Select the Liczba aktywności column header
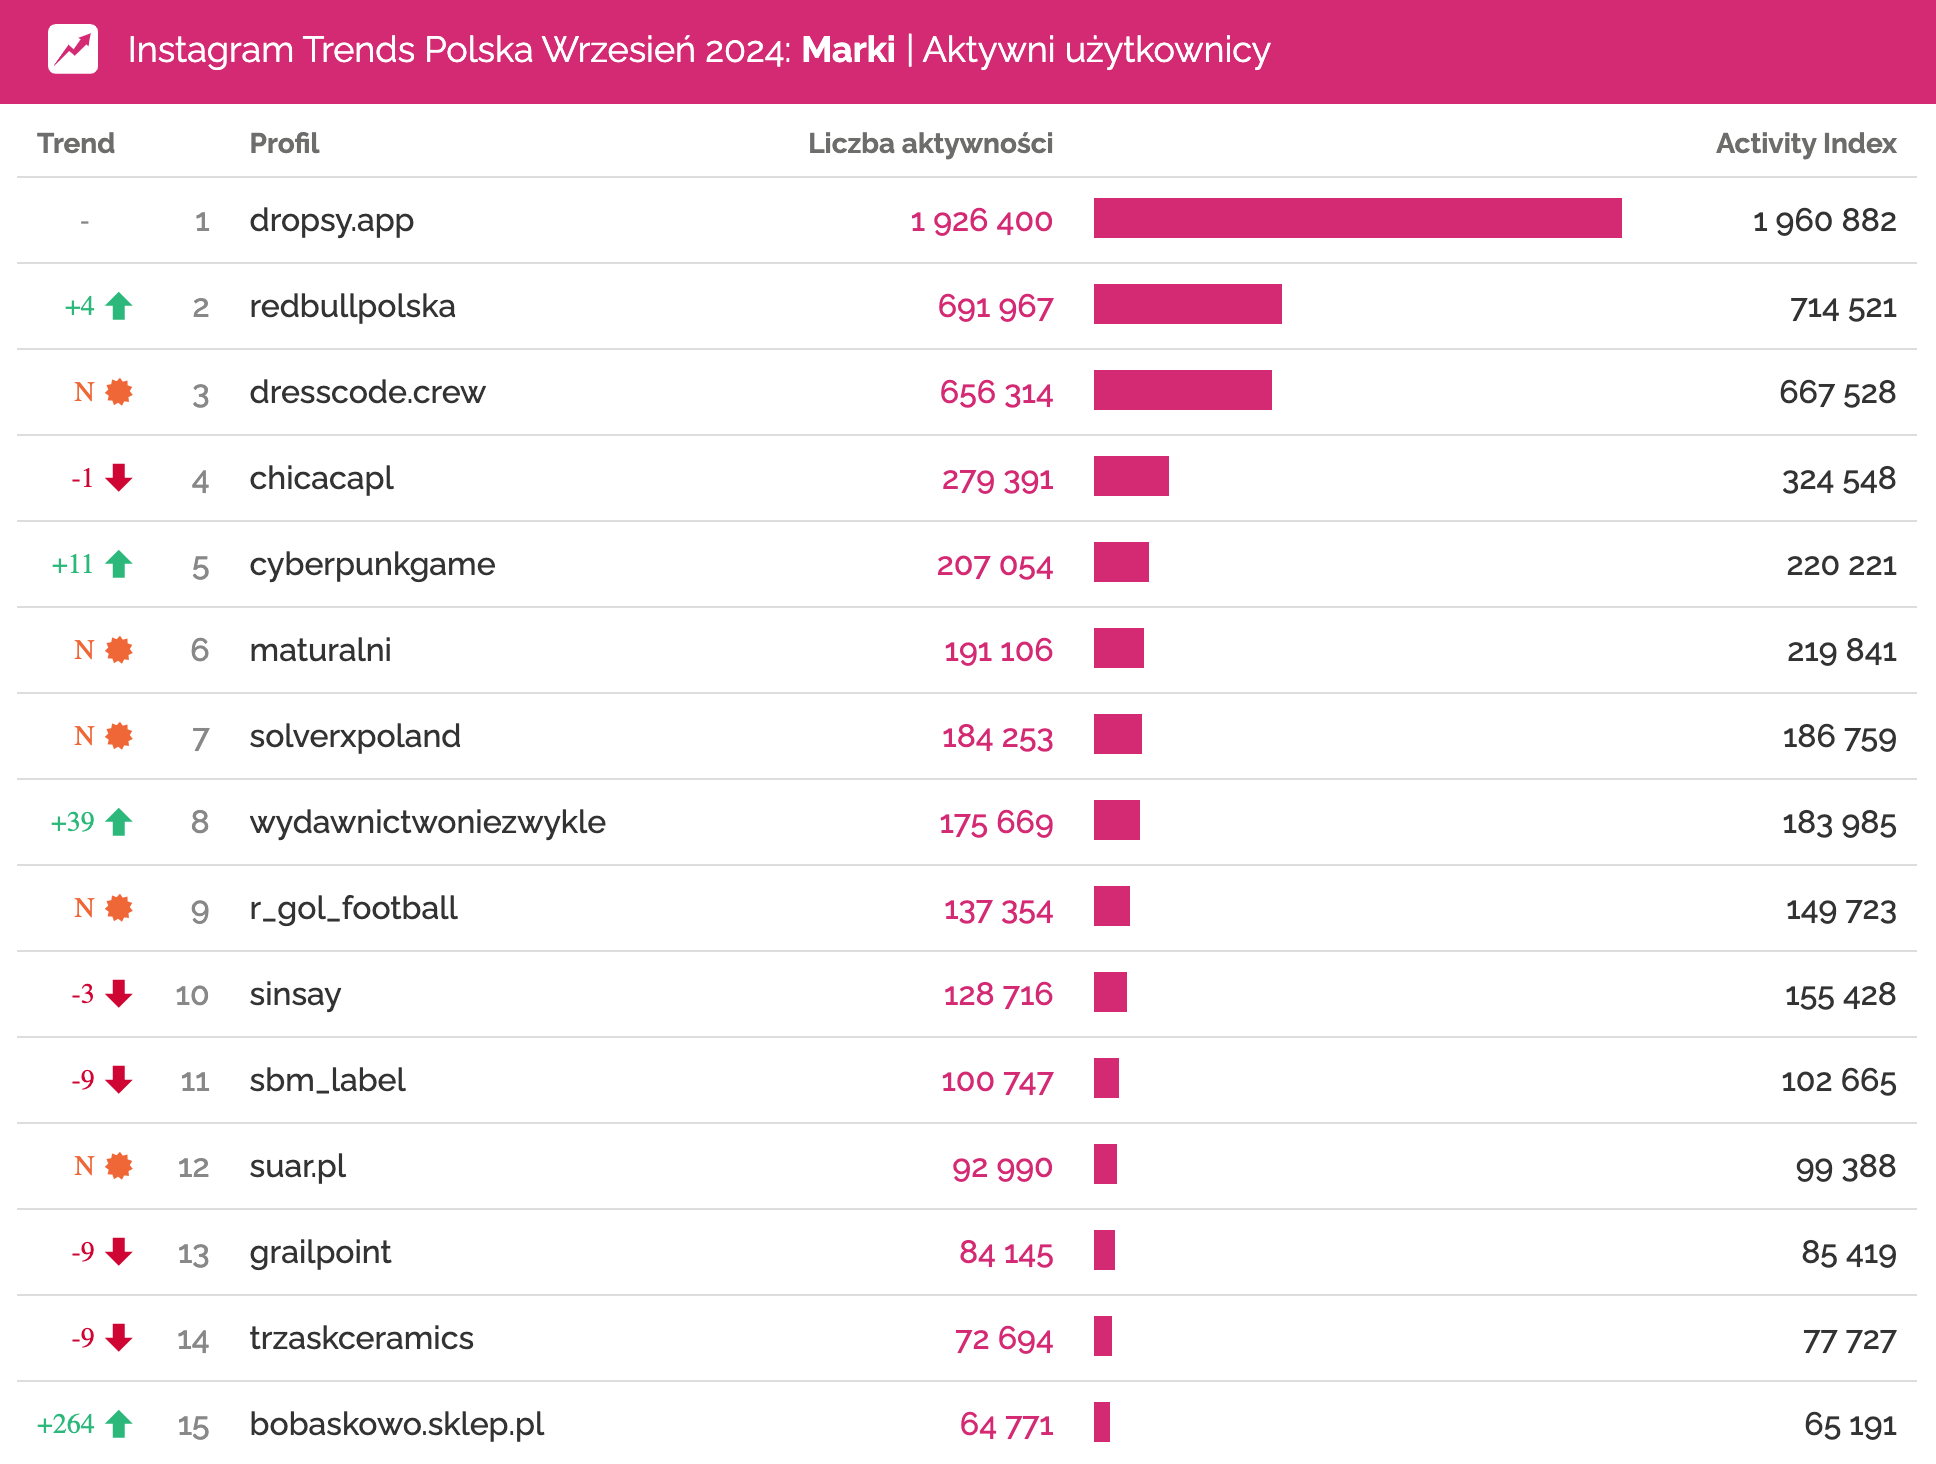Viewport: 1936px width, 1464px height. click(x=930, y=144)
